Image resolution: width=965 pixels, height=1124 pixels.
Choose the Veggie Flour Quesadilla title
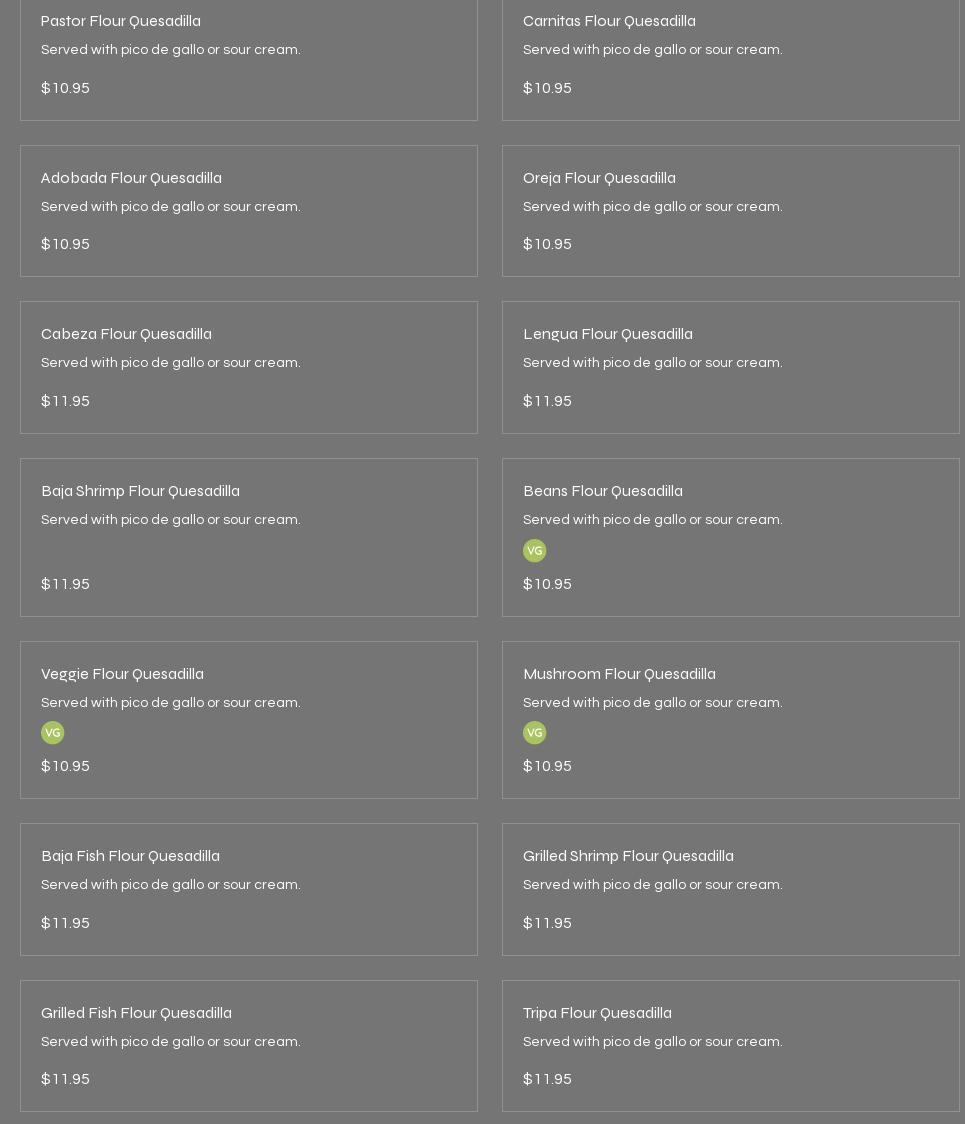click(122, 674)
